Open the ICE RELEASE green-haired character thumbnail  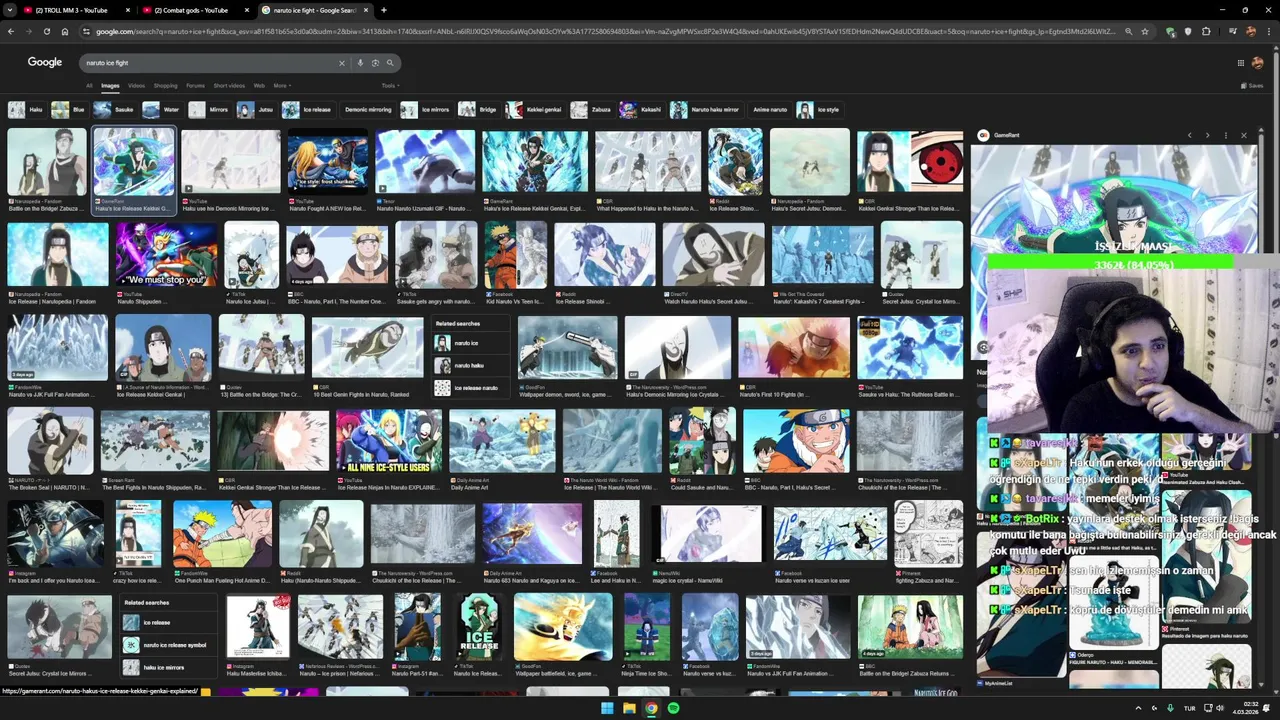[479, 627]
